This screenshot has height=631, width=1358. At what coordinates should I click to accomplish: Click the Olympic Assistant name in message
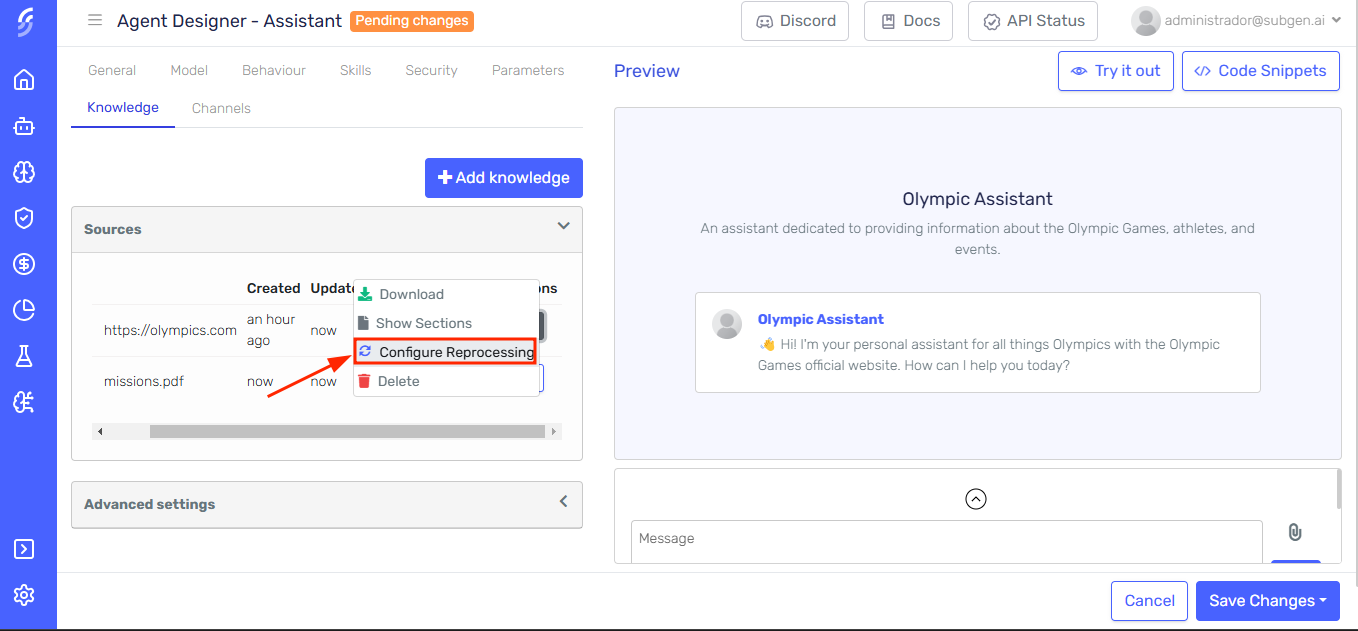(x=821, y=319)
